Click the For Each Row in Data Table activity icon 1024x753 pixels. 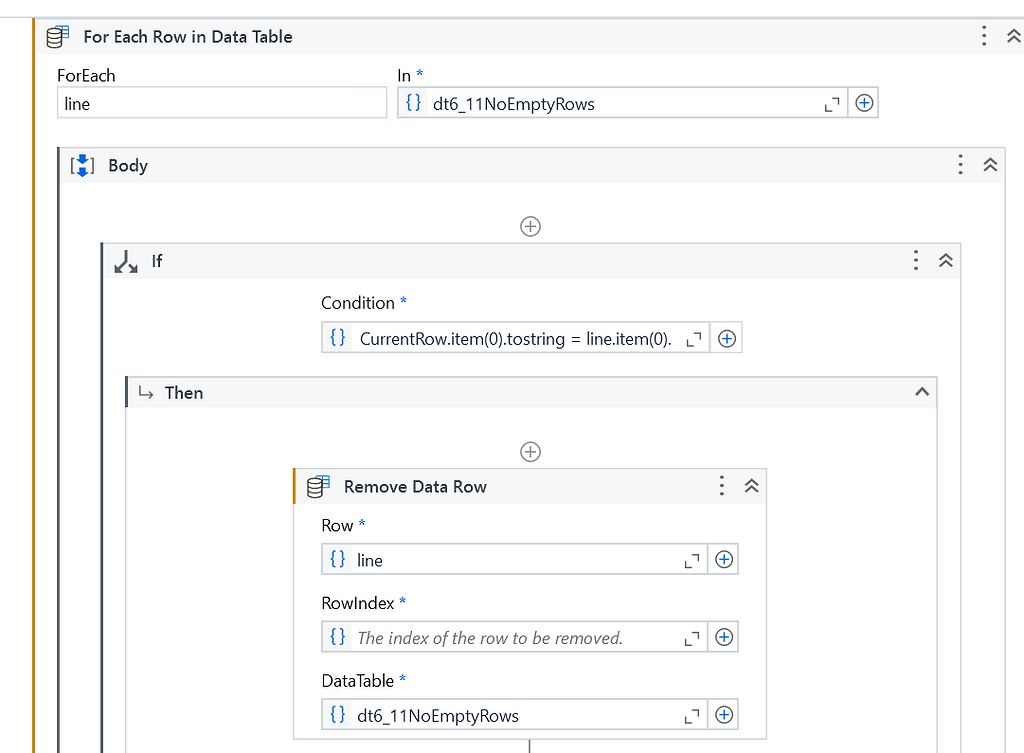(x=57, y=36)
